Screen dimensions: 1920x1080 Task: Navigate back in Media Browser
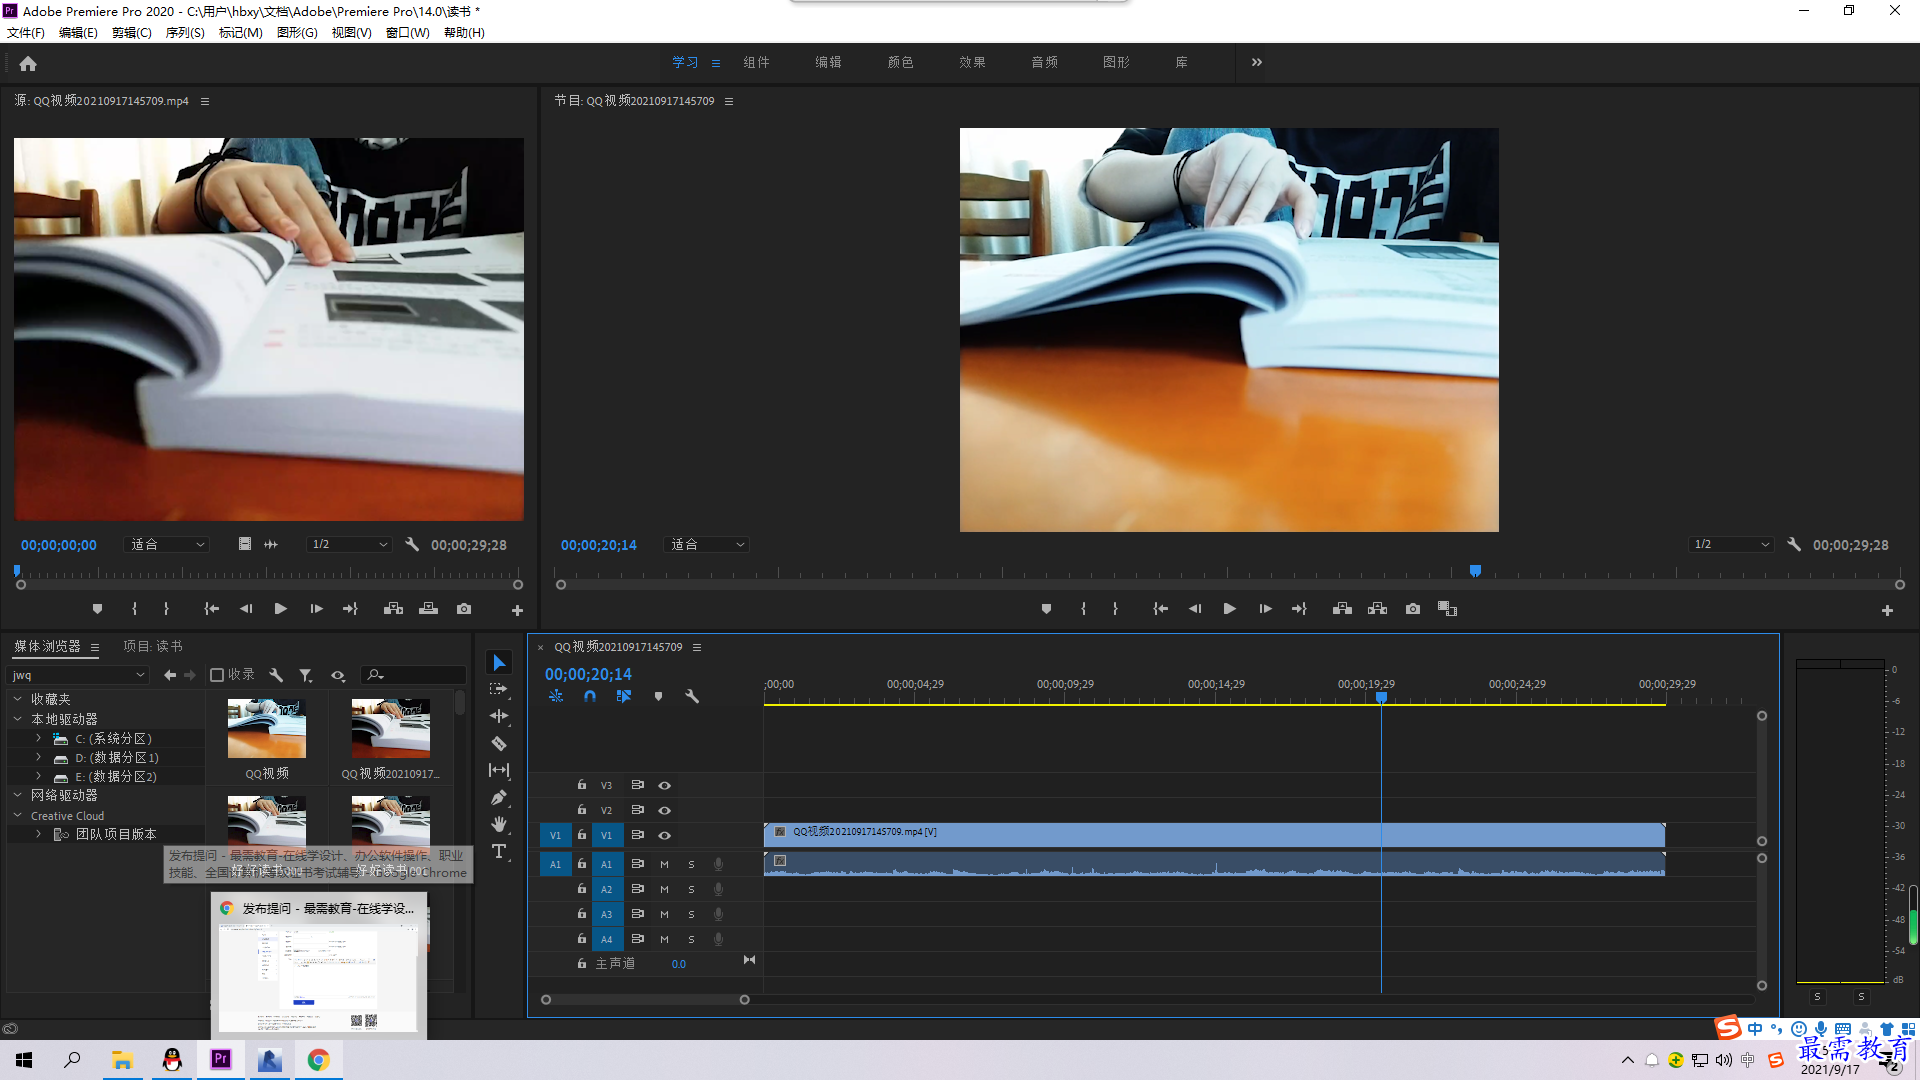170,675
